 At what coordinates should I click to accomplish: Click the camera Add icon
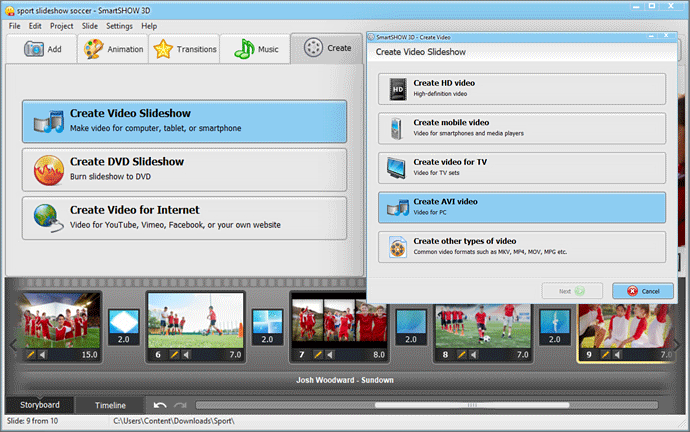[x=34, y=49]
